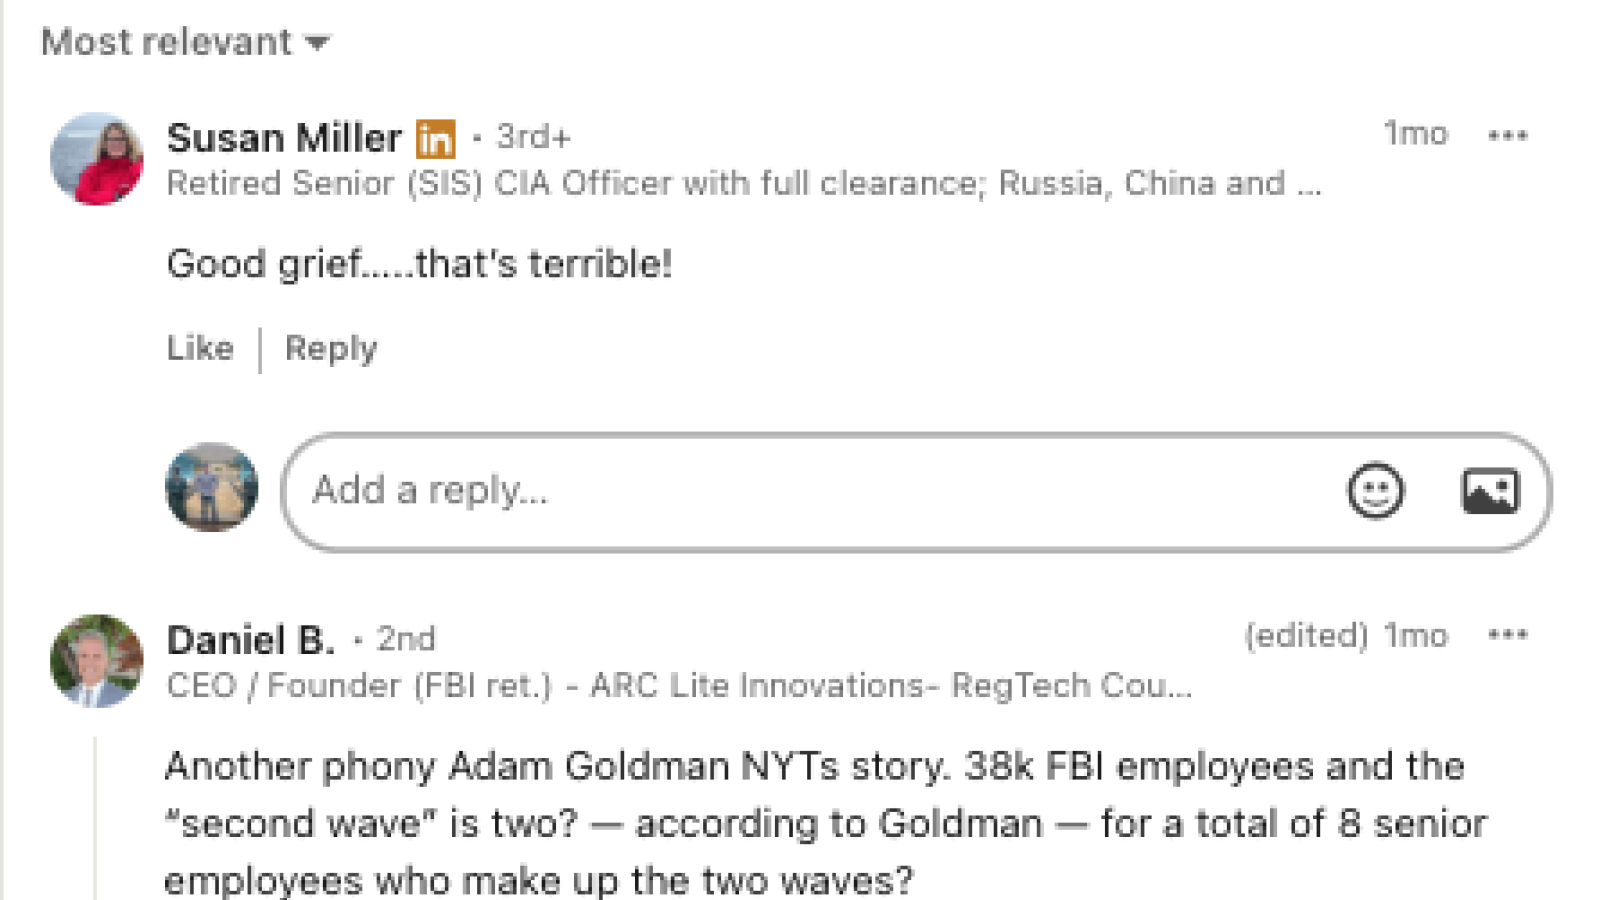Reply to Susan Miller's comment

point(331,348)
